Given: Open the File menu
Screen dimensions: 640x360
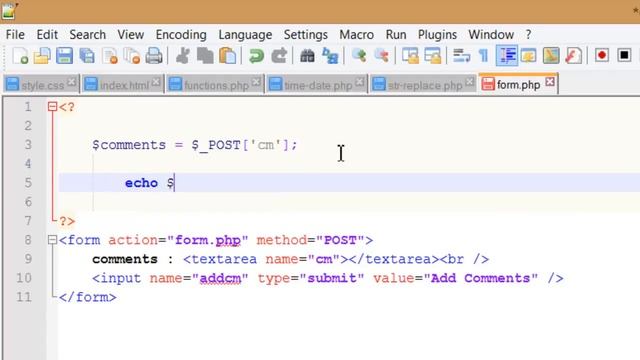Looking at the screenshot, I should coord(15,35).
